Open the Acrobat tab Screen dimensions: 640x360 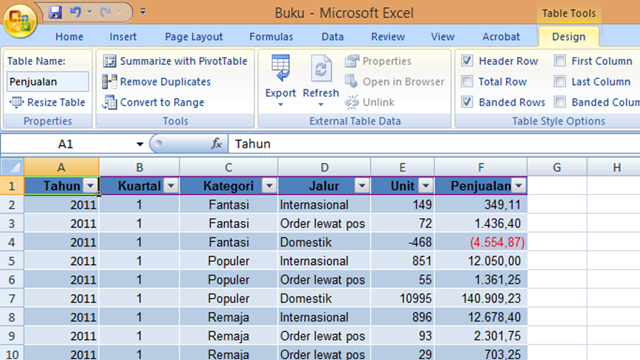pos(501,37)
